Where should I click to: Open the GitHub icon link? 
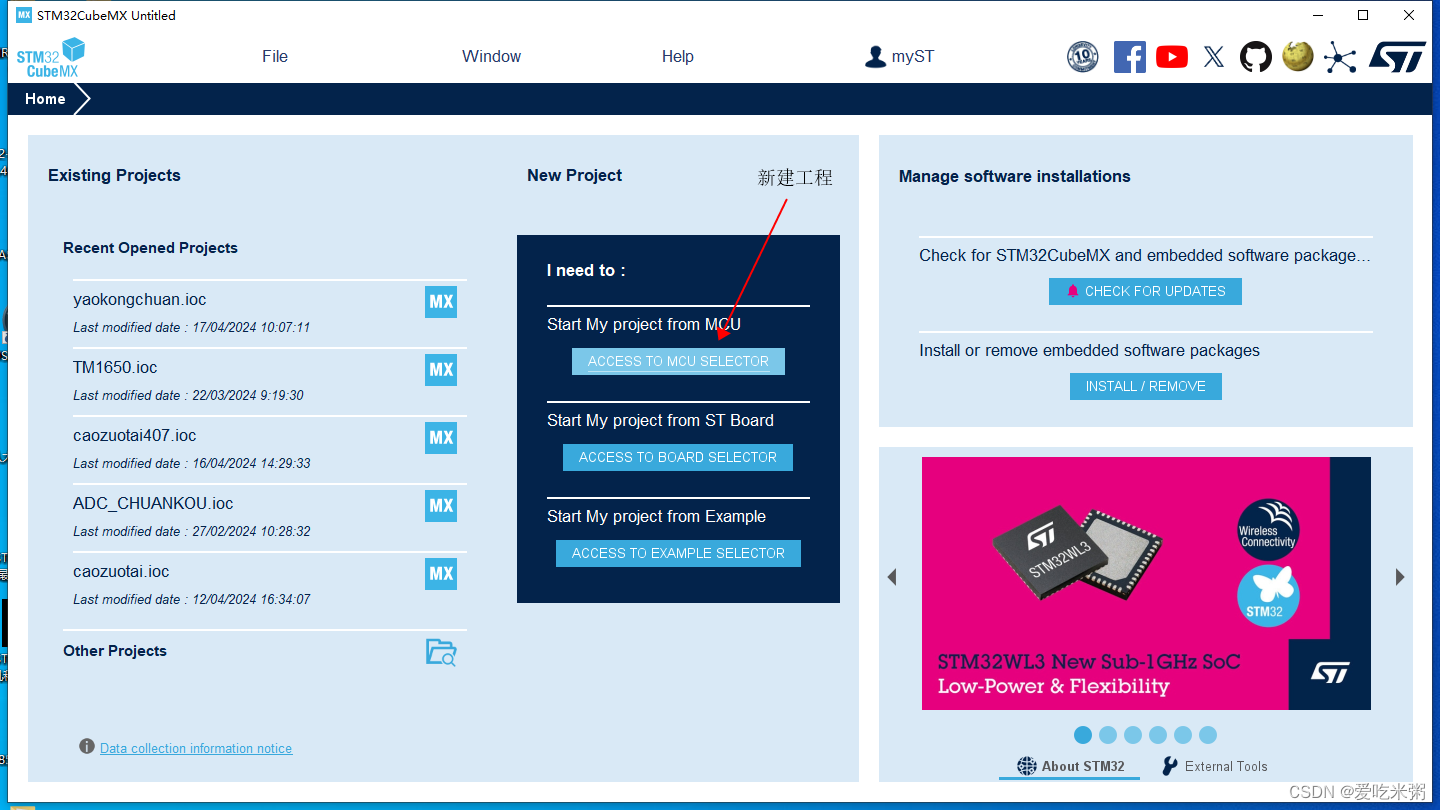coord(1256,57)
